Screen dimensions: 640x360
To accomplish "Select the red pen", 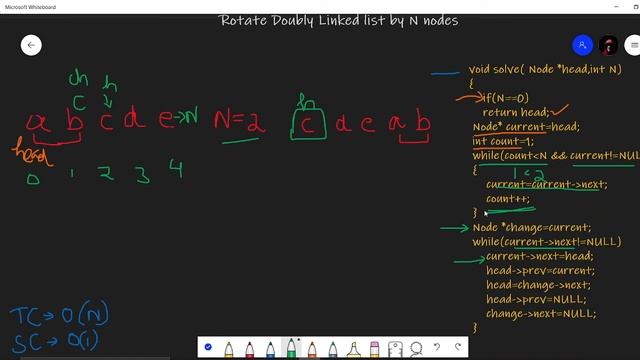I will 250,349.
